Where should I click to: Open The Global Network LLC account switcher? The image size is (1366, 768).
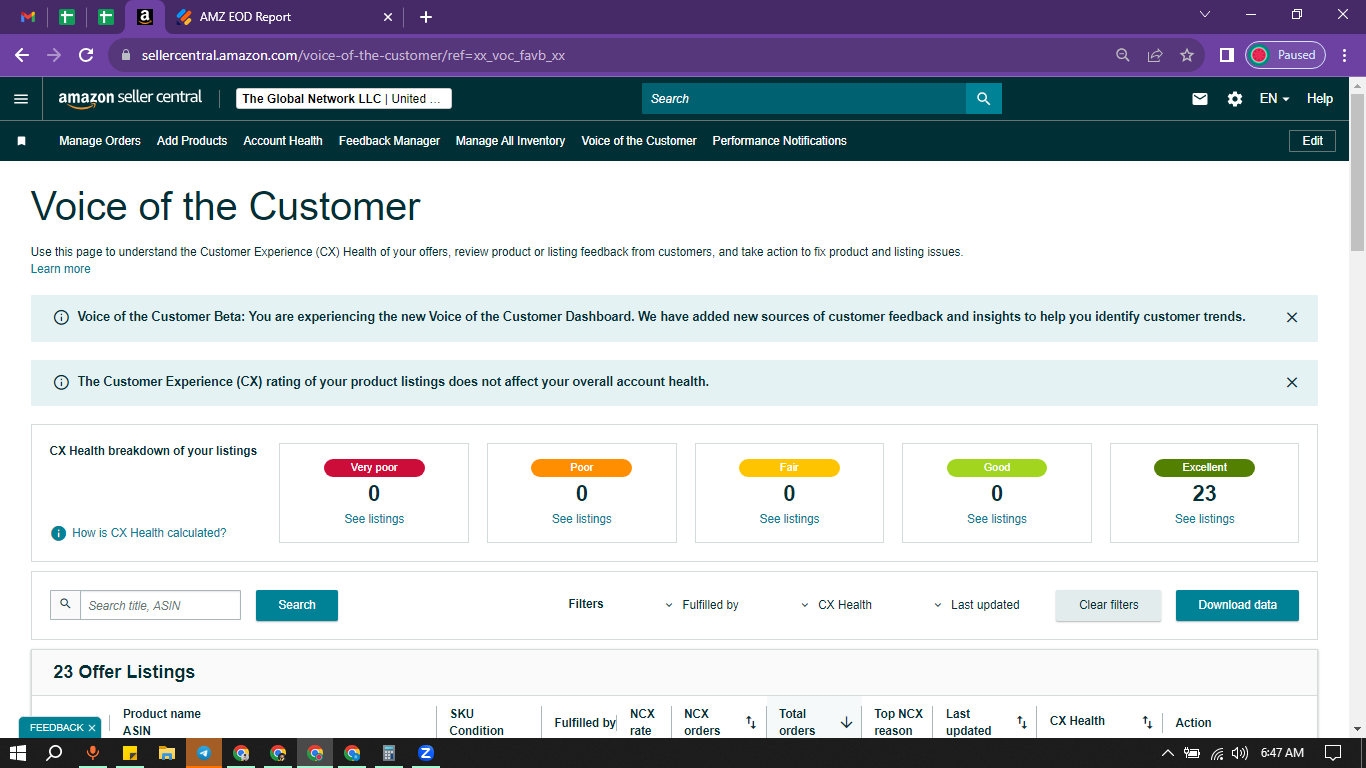344,99
